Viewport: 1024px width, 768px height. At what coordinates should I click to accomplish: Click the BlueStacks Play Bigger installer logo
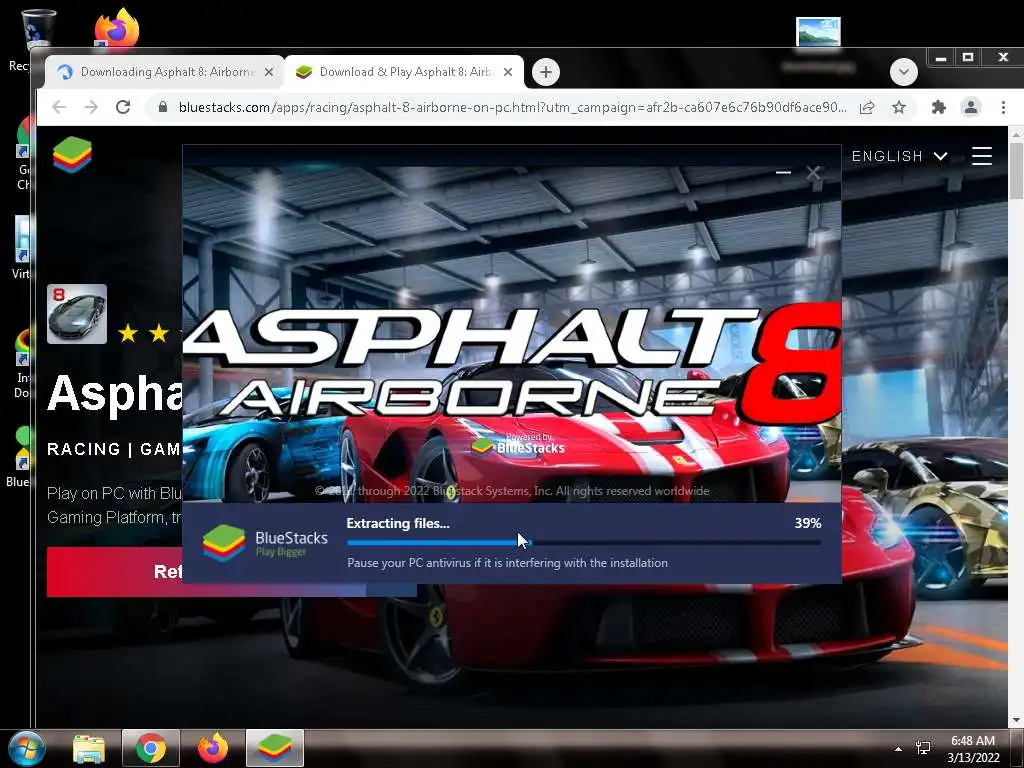(265, 543)
